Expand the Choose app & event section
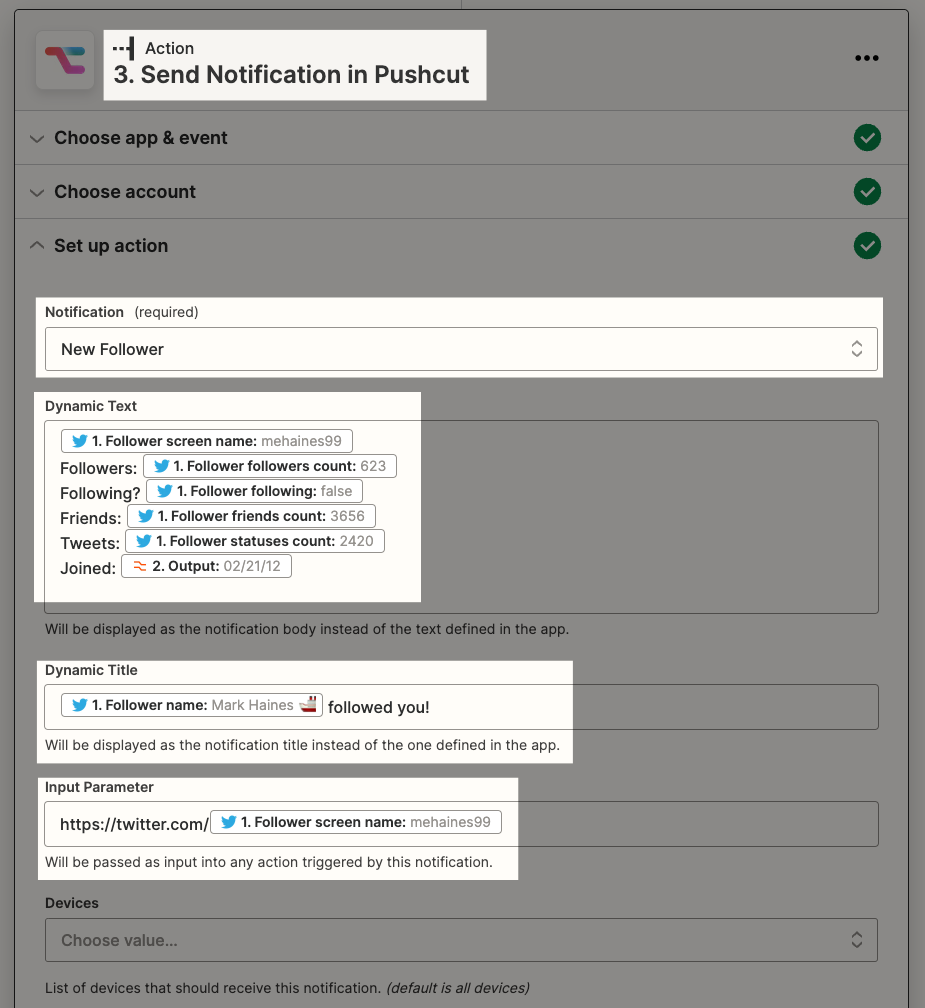This screenshot has height=1008, width=925. coord(462,138)
